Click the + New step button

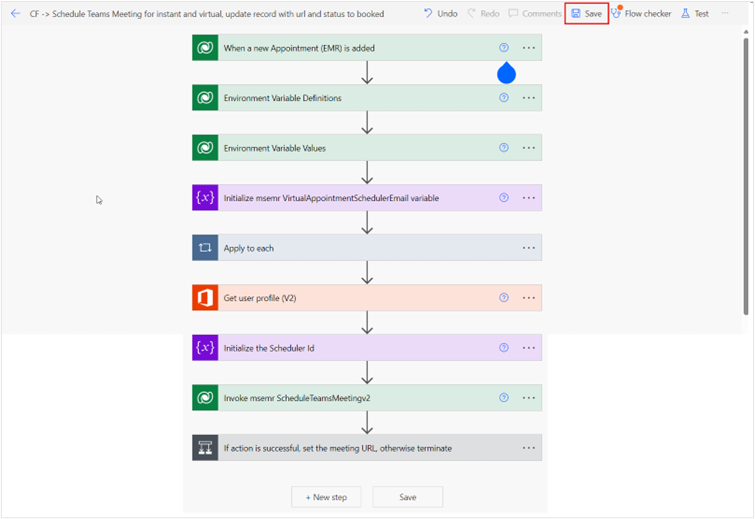[x=326, y=497]
